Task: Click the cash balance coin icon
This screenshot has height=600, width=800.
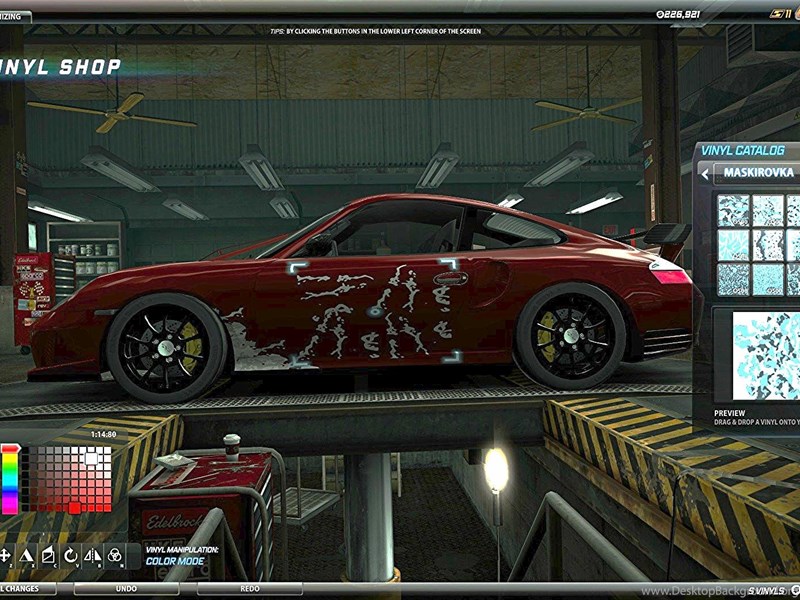Action: click(x=659, y=15)
